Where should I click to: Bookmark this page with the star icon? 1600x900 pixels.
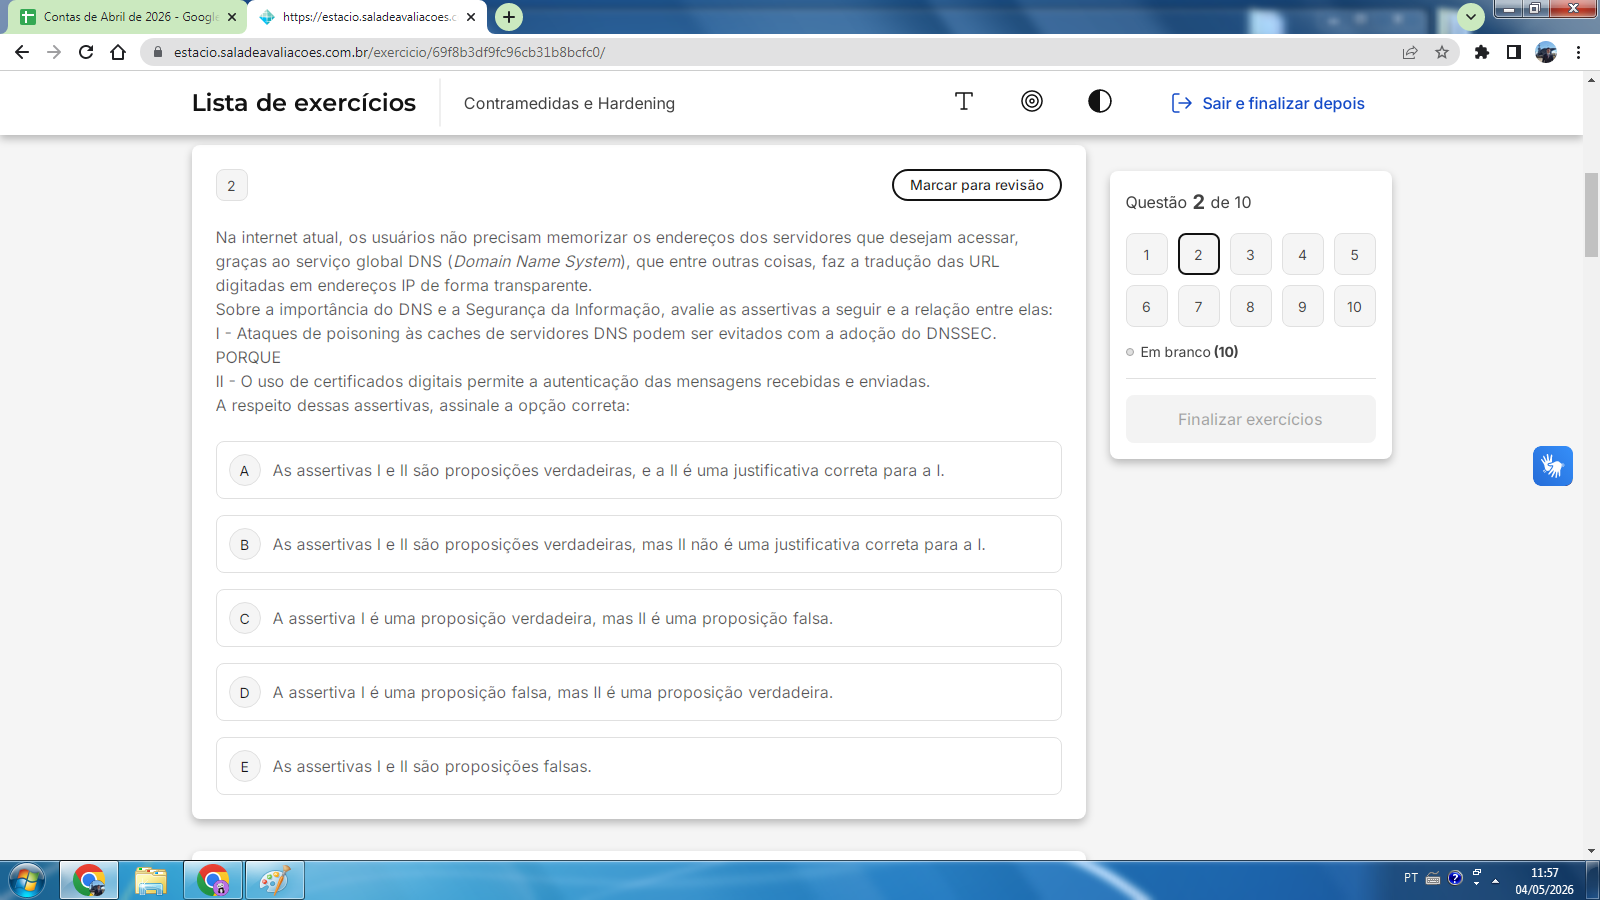[1442, 52]
